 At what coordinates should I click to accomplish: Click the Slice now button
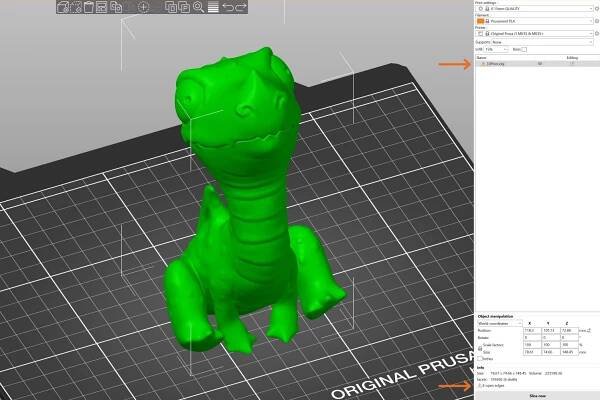[536, 395]
